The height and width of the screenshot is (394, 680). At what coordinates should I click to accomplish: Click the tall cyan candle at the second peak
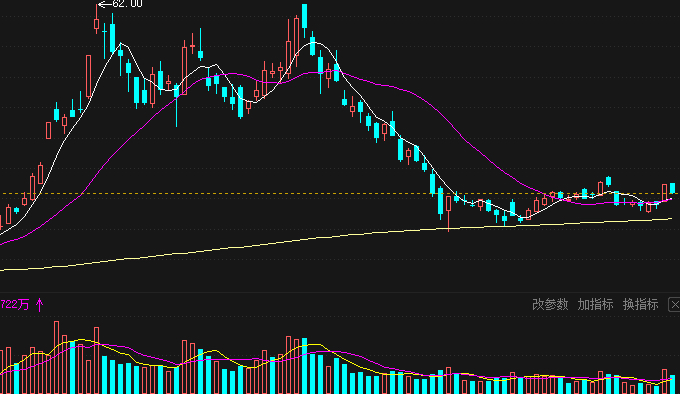point(304,16)
